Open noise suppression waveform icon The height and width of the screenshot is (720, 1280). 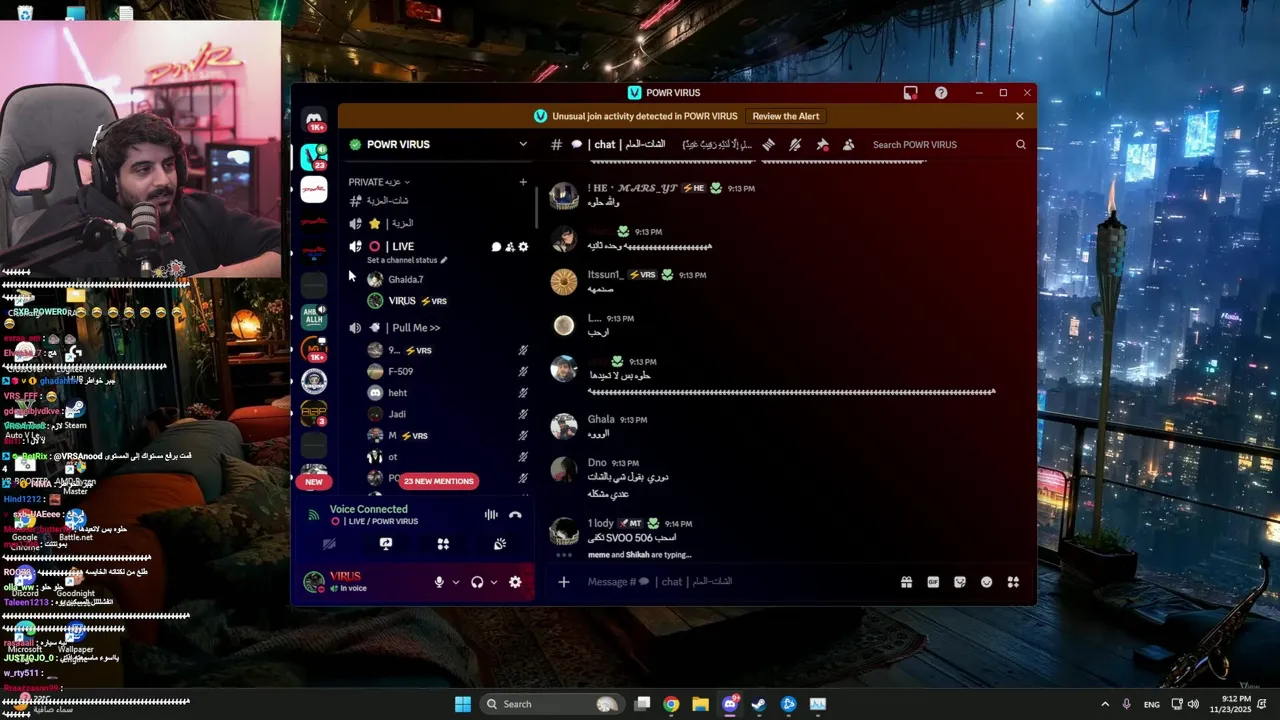click(x=491, y=515)
